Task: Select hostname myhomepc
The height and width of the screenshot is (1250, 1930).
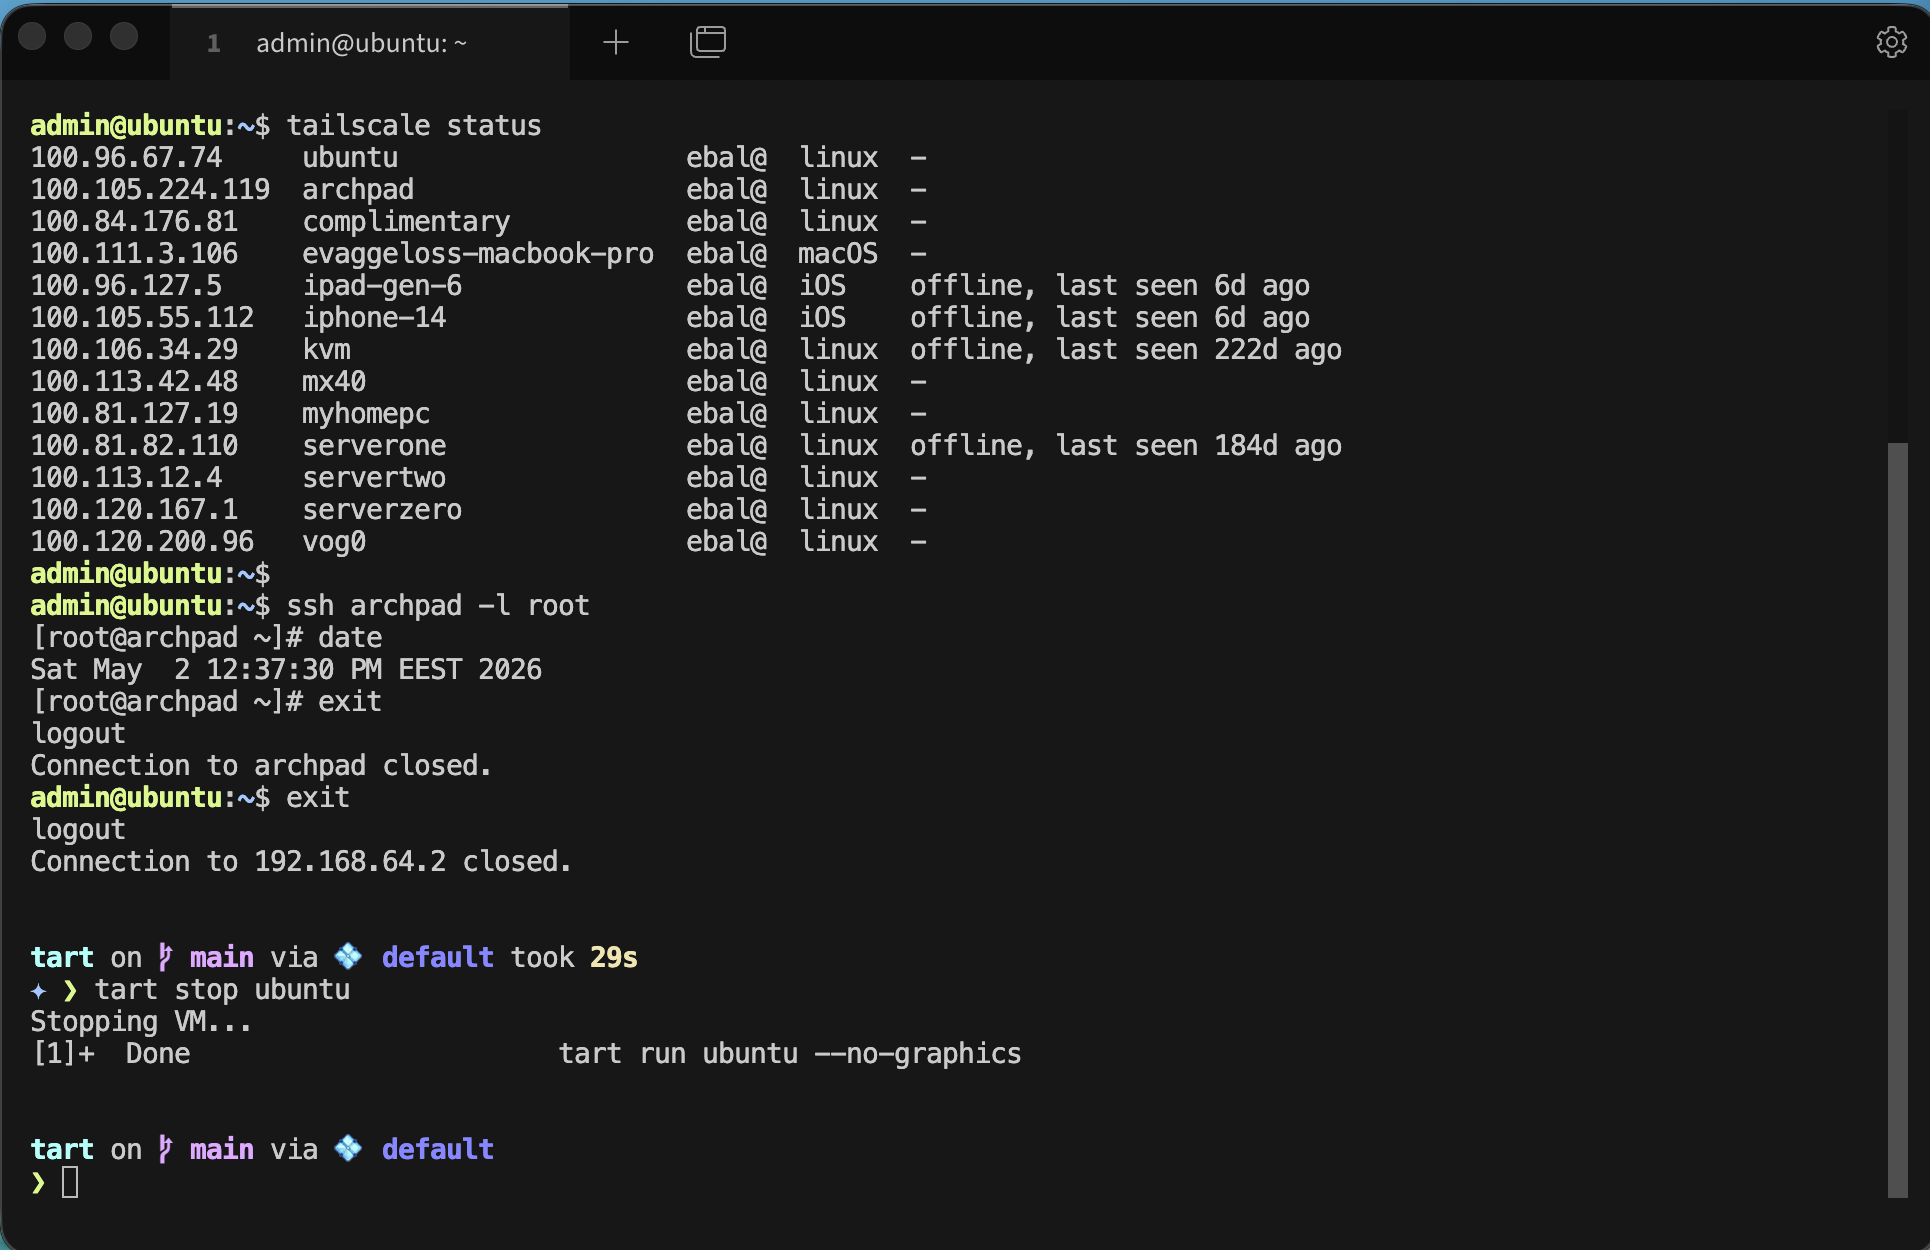Action: pos(366,414)
